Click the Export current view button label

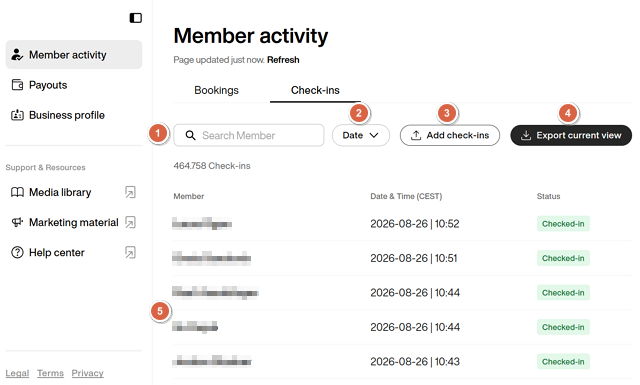(x=579, y=135)
